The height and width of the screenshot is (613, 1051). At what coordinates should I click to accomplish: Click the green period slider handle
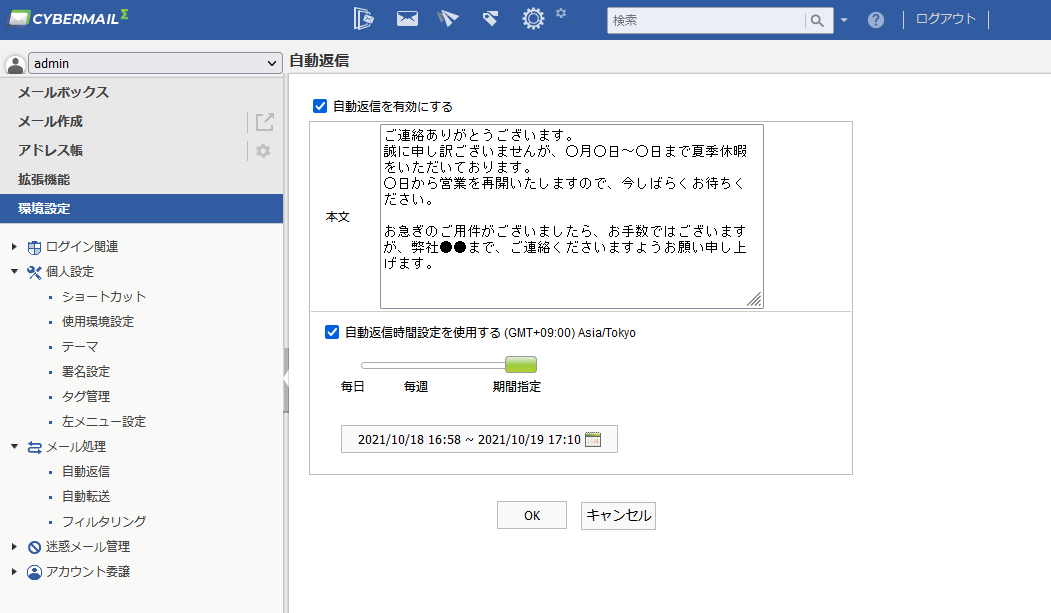521,364
